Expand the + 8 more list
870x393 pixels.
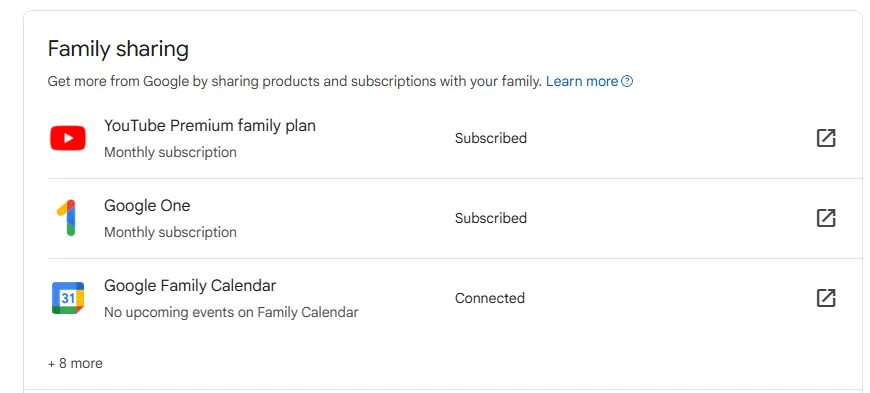coord(75,364)
